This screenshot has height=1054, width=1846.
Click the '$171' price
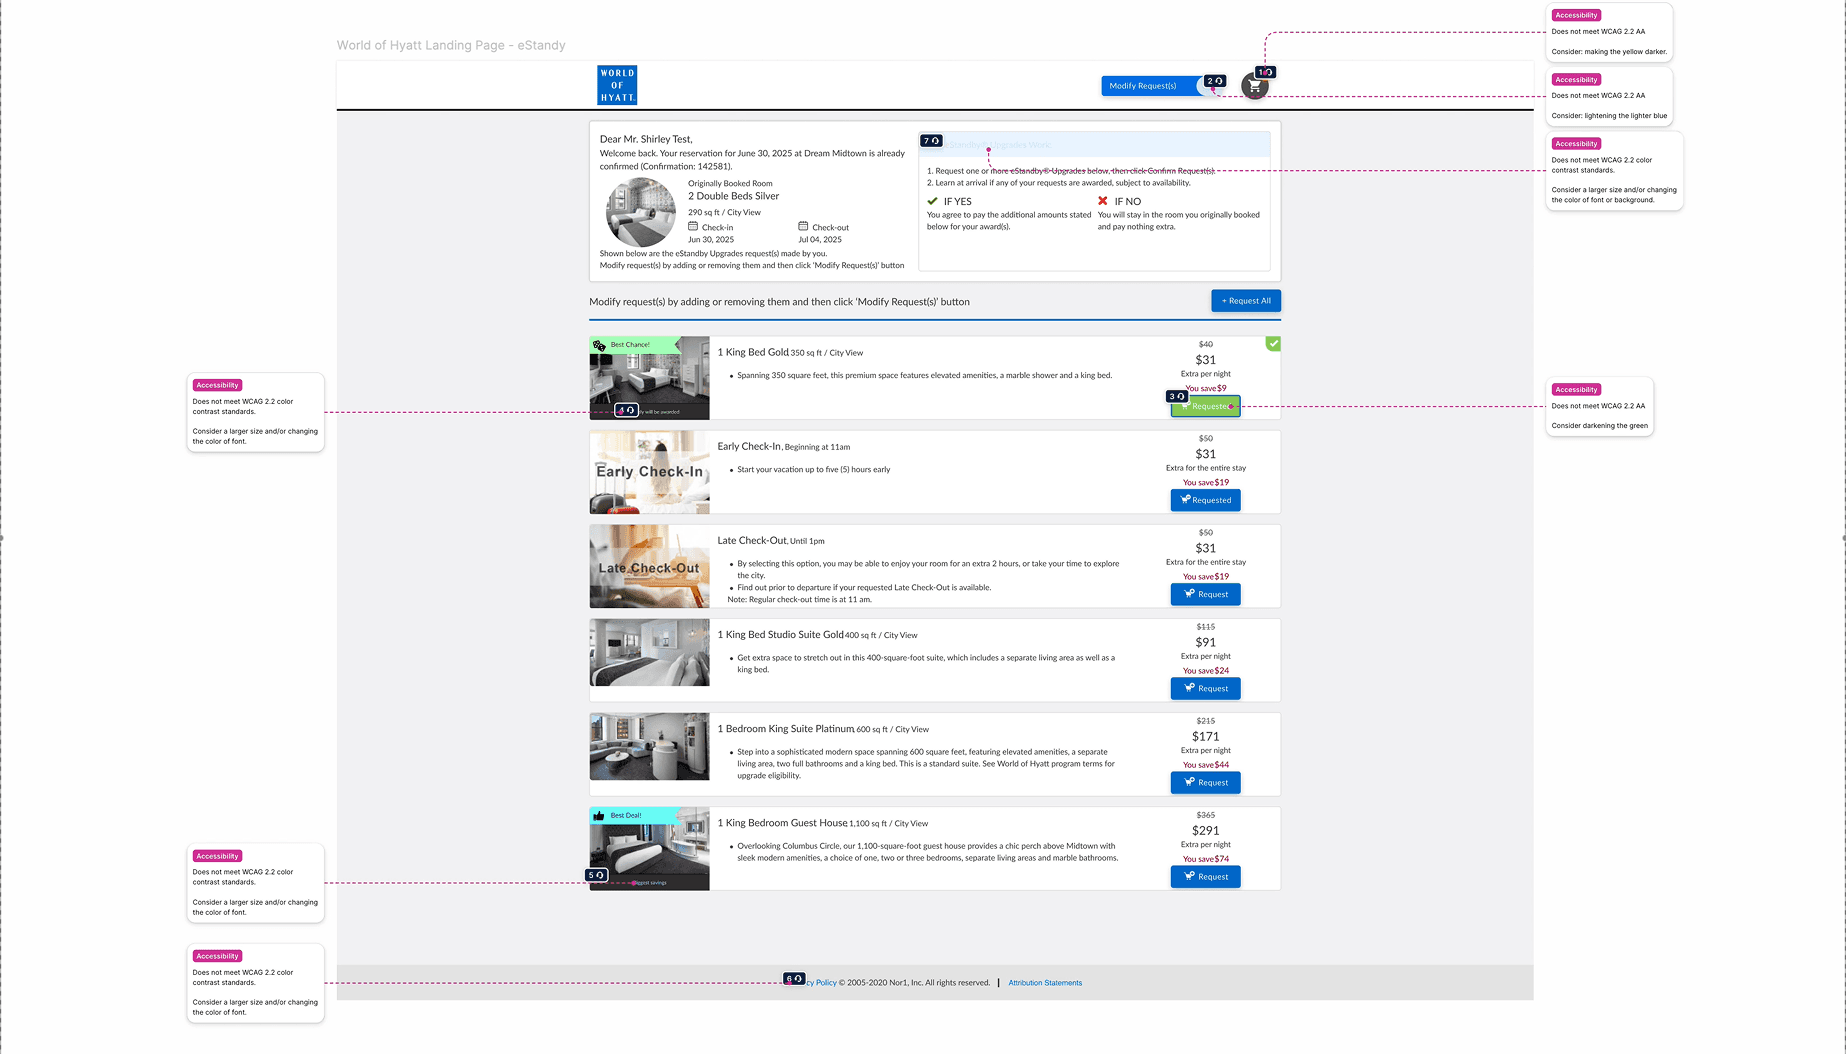(1206, 736)
